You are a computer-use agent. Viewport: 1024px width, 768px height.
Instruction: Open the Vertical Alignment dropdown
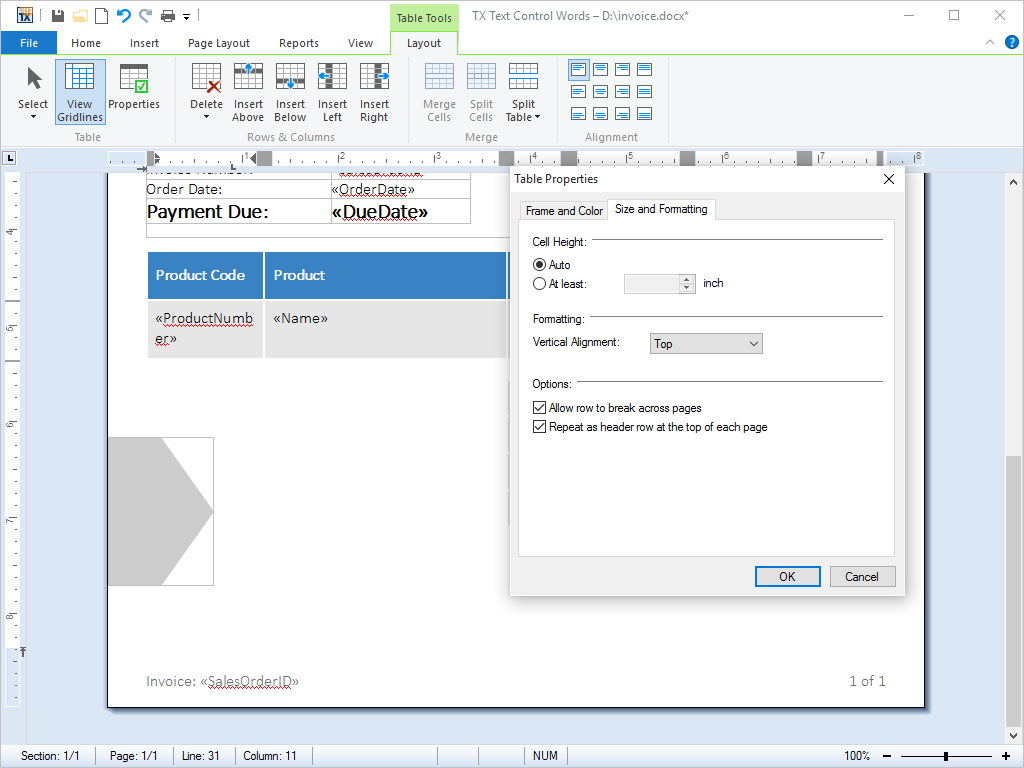pos(706,344)
